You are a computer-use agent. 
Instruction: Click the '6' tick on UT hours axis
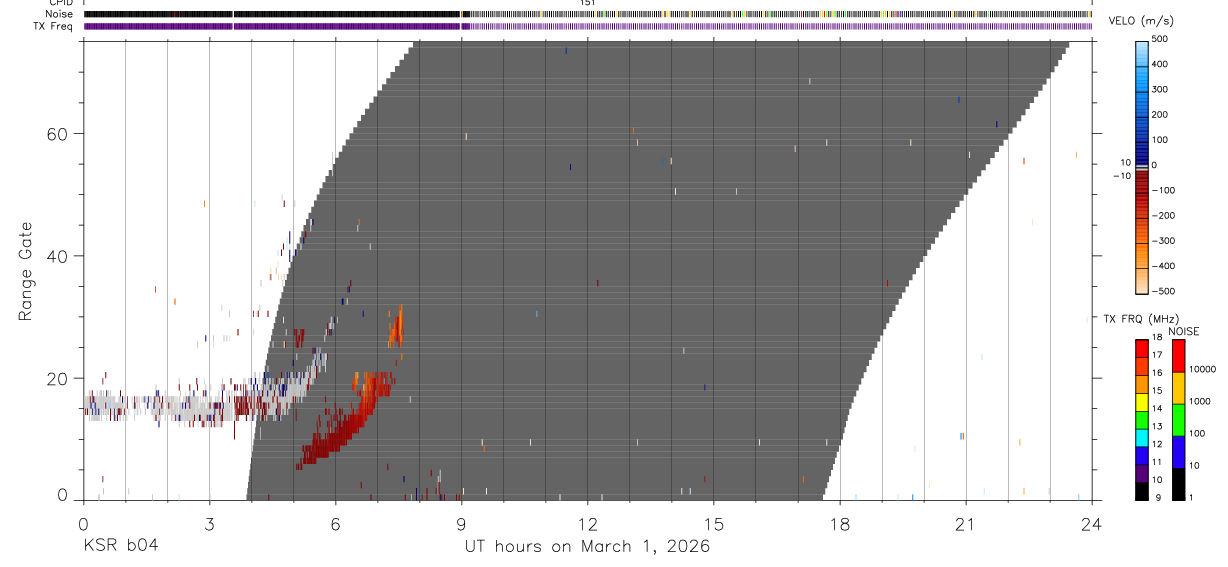click(335, 525)
